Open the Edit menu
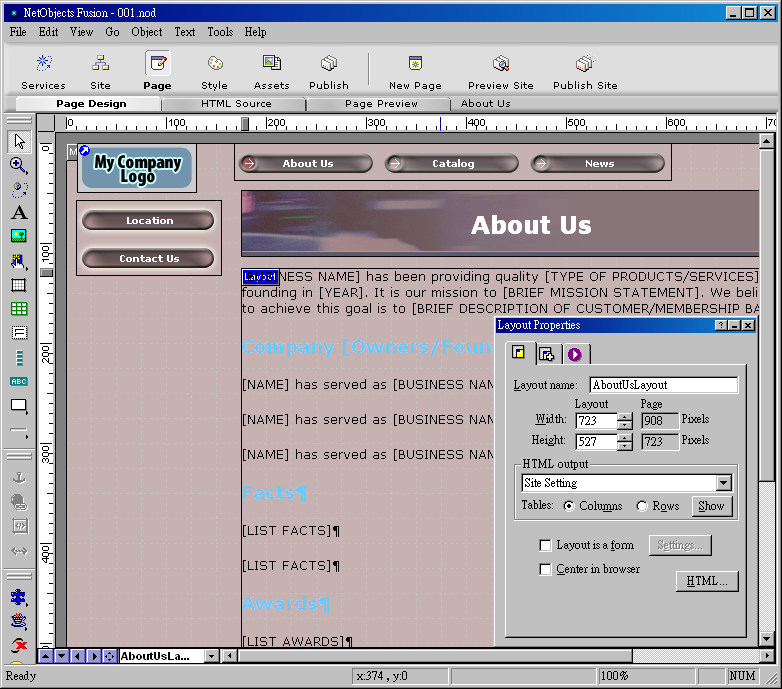The width and height of the screenshot is (782, 689). click(x=48, y=32)
